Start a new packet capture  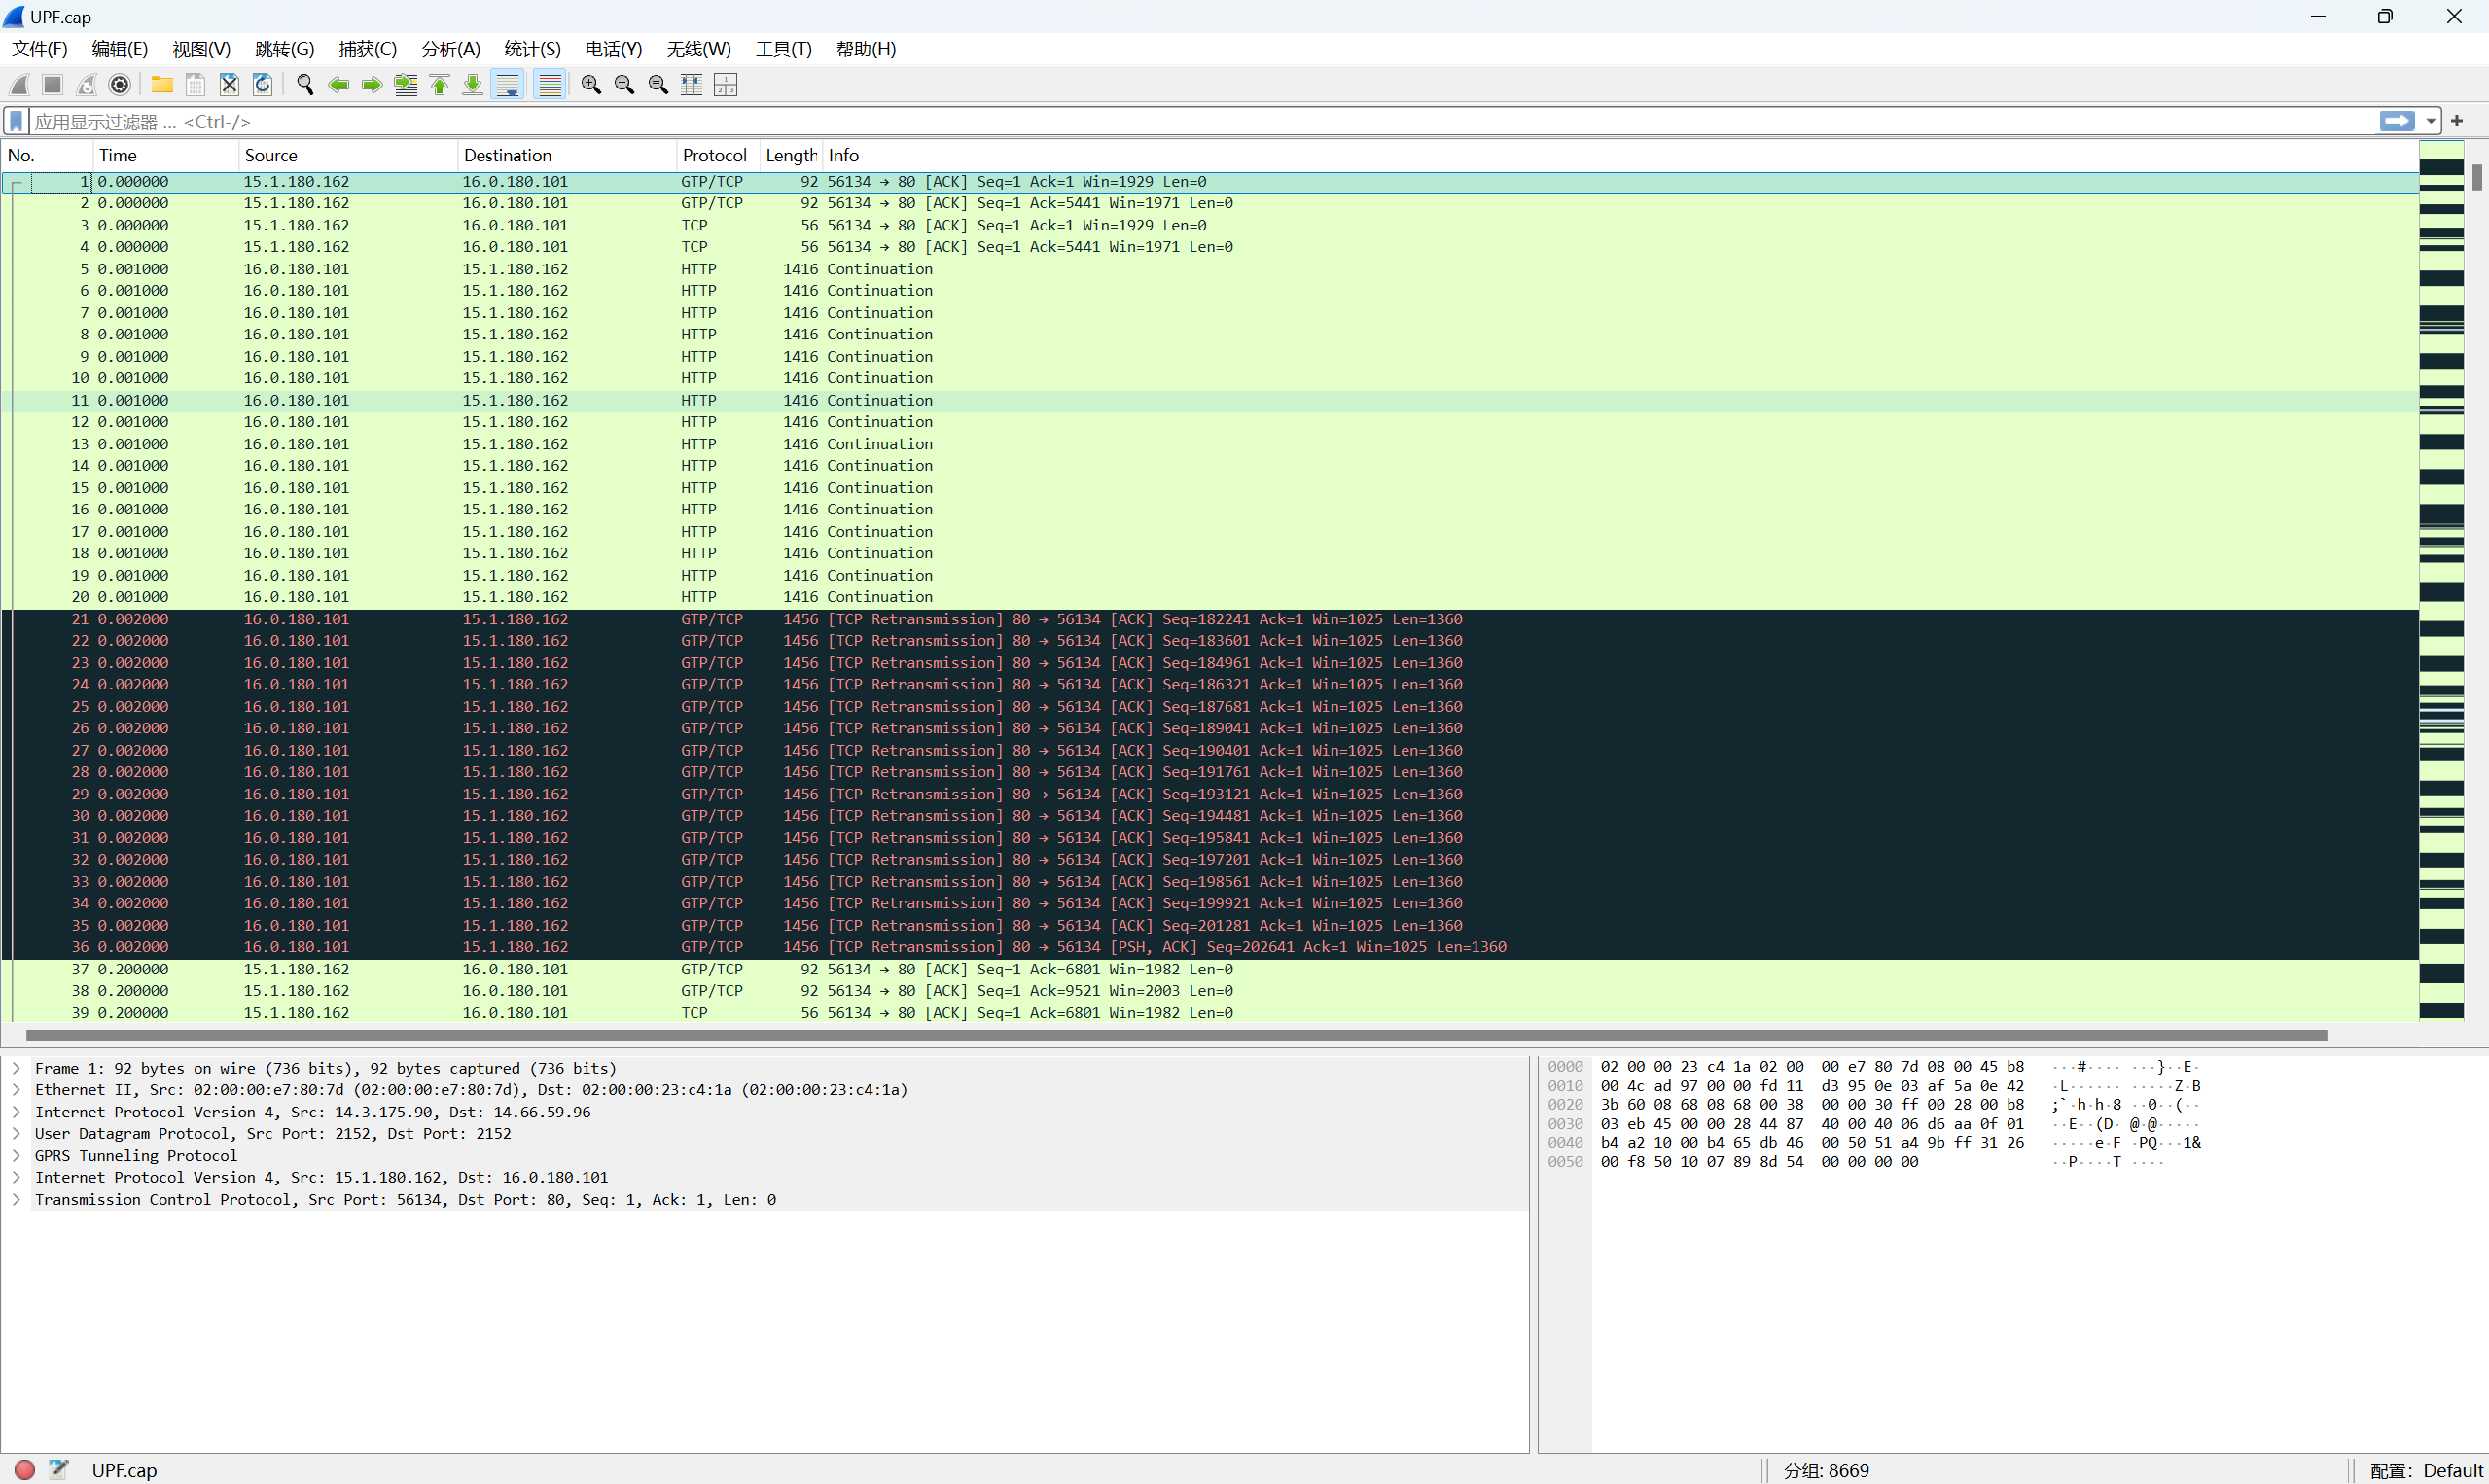pos(19,85)
